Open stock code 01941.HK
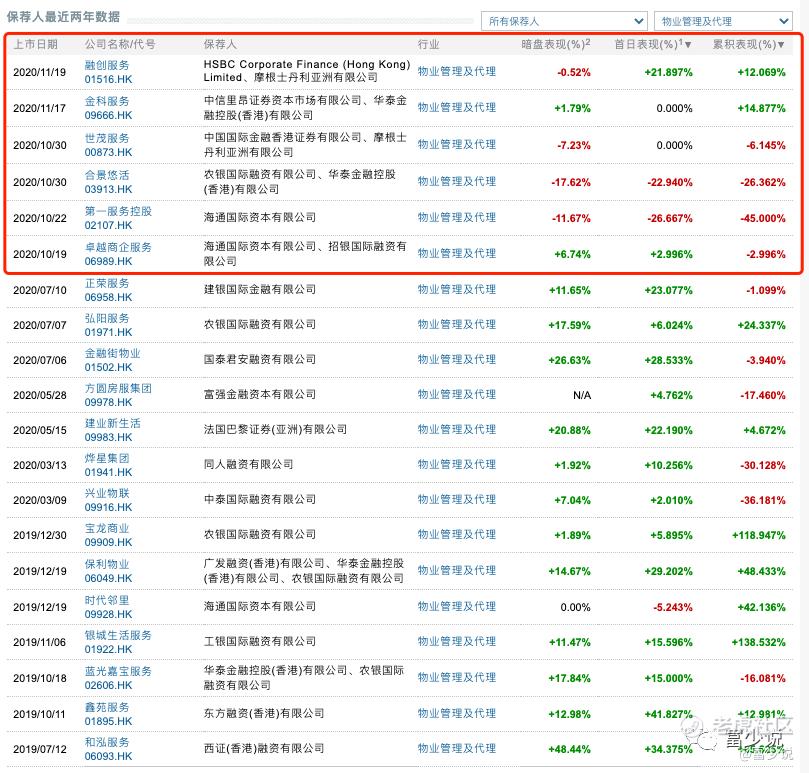The width and height of the screenshot is (809, 773). 108,472
